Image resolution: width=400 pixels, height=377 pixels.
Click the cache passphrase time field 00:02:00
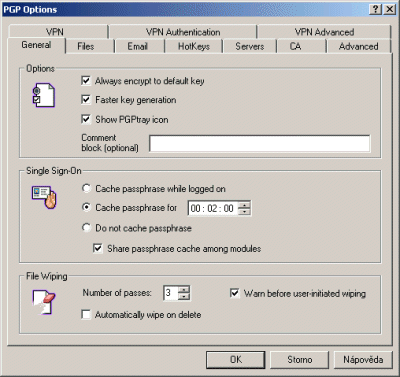(x=213, y=208)
